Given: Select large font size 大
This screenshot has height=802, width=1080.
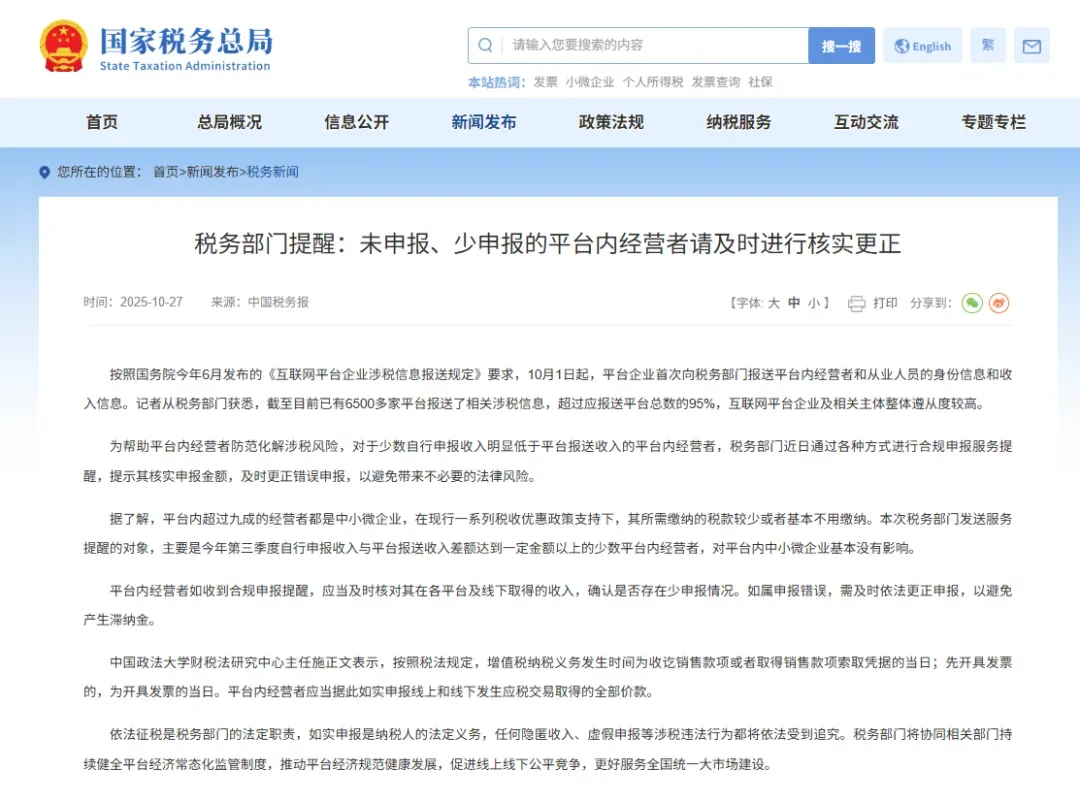Looking at the screenshot, I should tap(773, 303).
